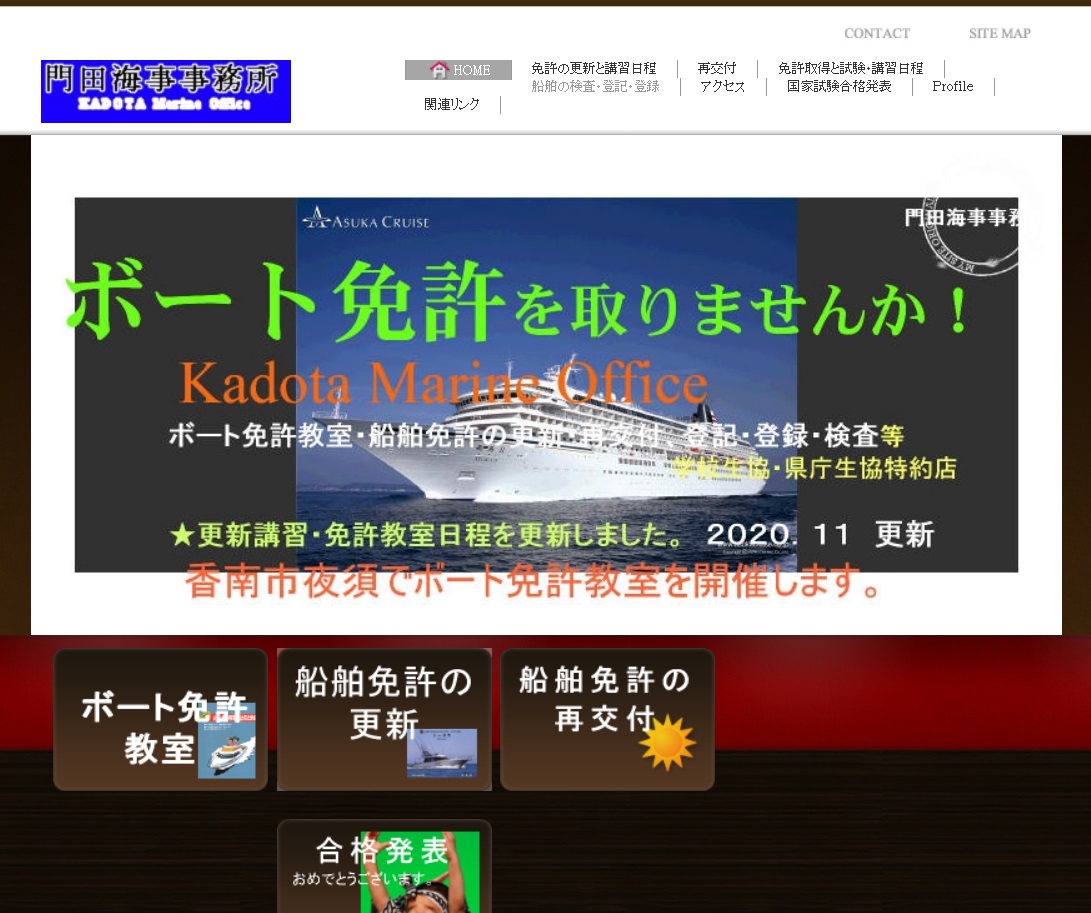
Task: Click boat pamphlet thumbnail on ボート免許教室 tile
Action: pyautogui.click(x=227, y=741)
